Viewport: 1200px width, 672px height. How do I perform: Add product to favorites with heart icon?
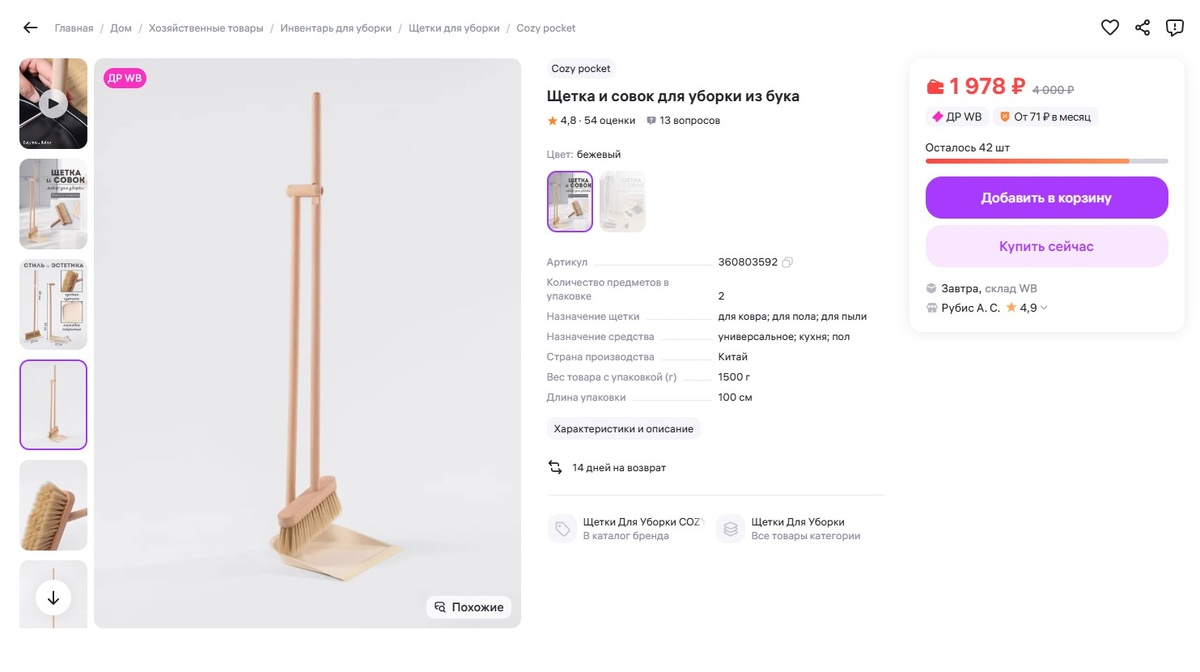tap(1110, 28)
